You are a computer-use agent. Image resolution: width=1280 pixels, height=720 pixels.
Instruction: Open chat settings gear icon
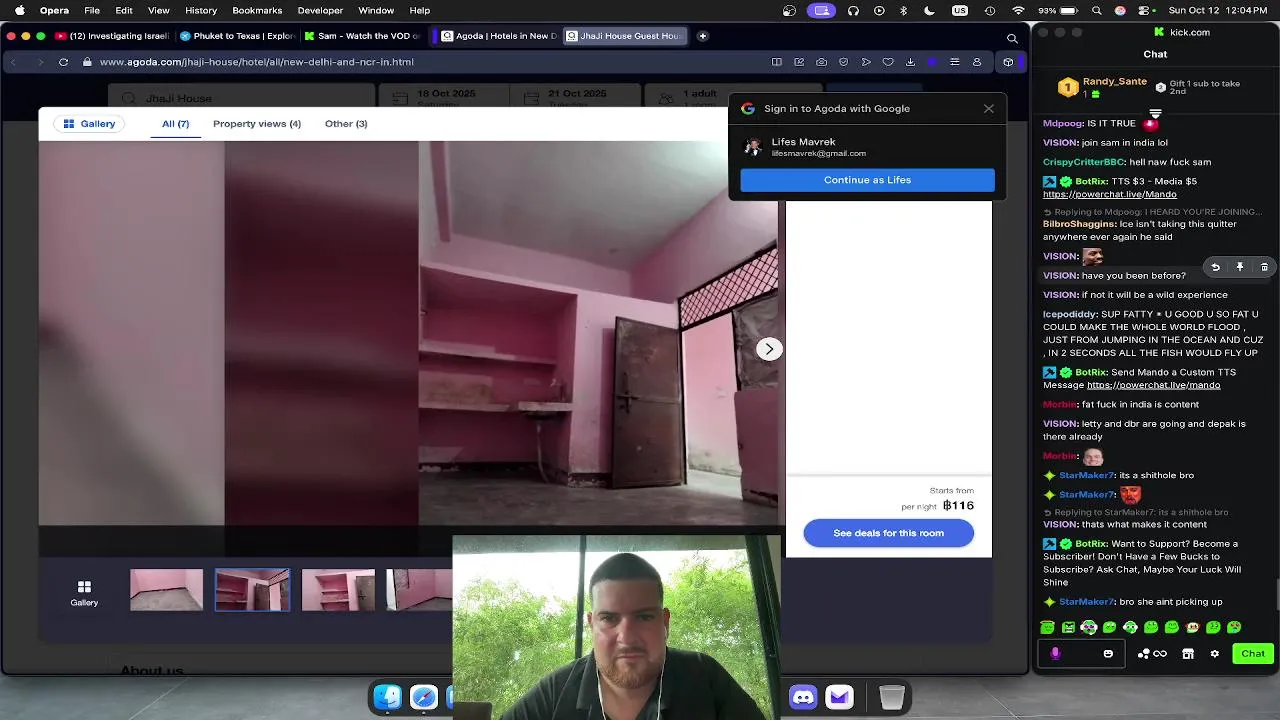[x=1214, y=654]
